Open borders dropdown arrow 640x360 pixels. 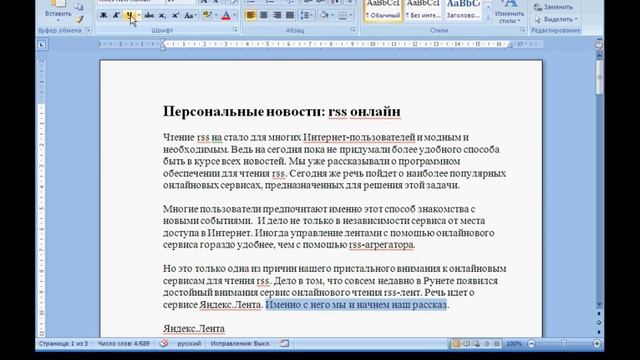click(x=351, y=16)
